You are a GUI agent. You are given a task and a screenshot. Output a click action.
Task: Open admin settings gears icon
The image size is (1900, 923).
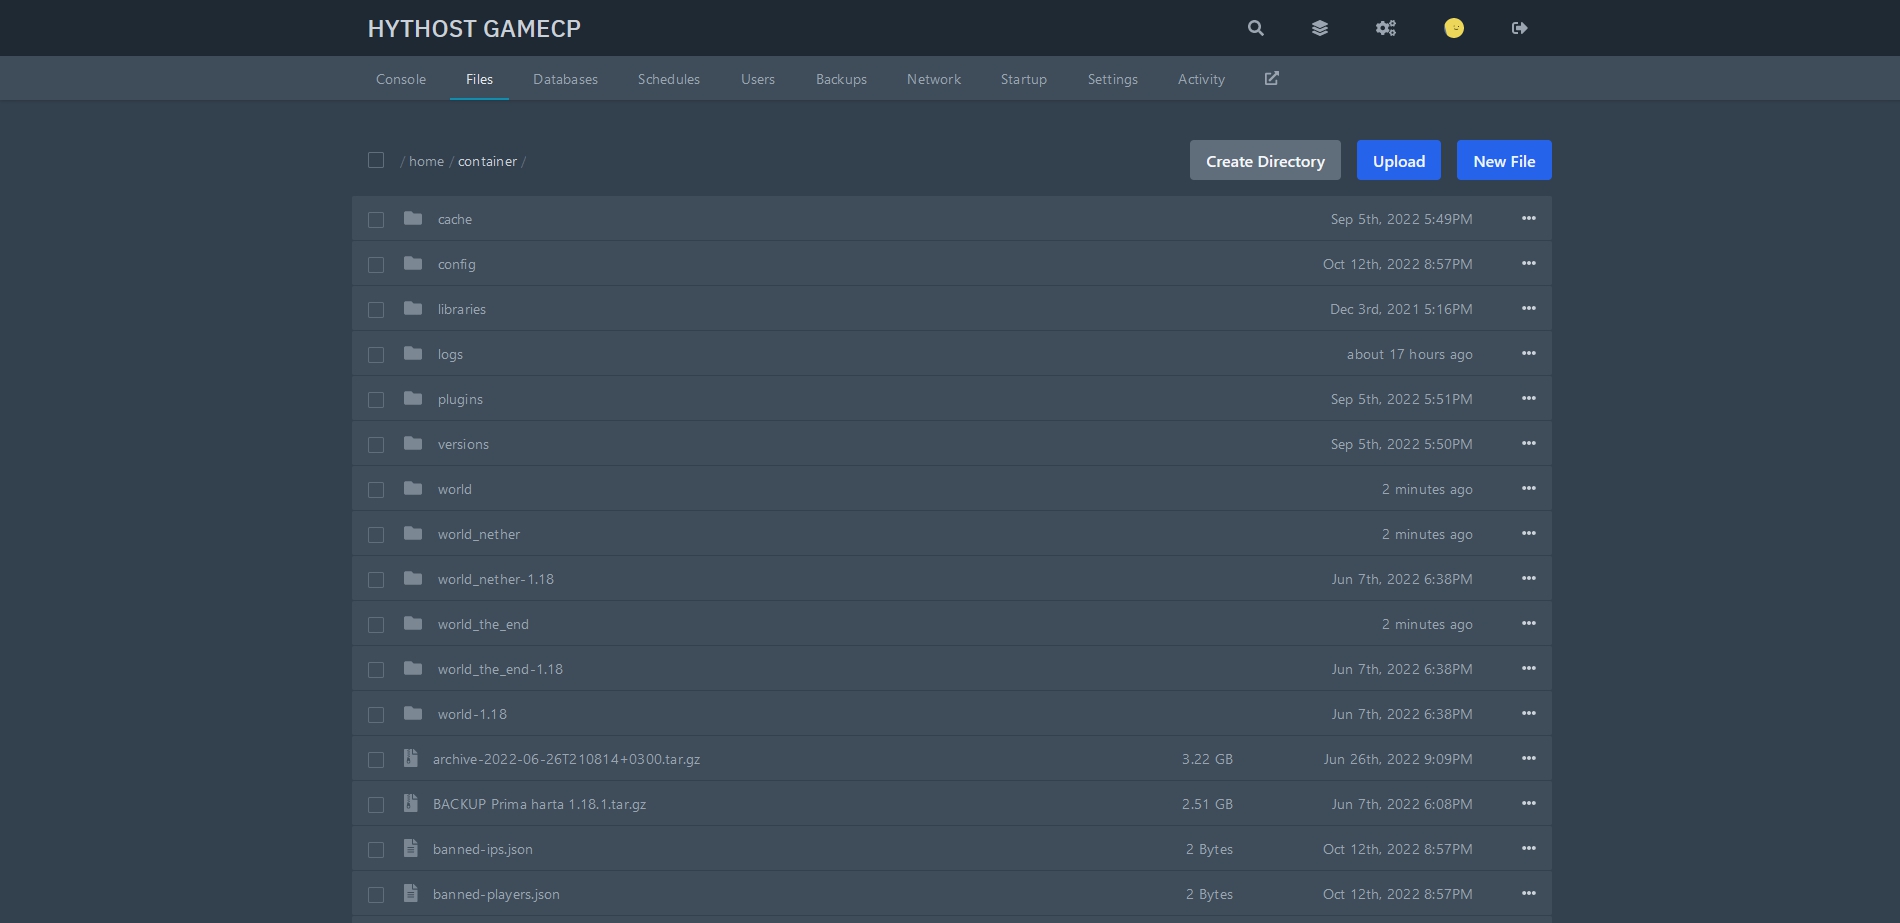(x=1385, y=28)
